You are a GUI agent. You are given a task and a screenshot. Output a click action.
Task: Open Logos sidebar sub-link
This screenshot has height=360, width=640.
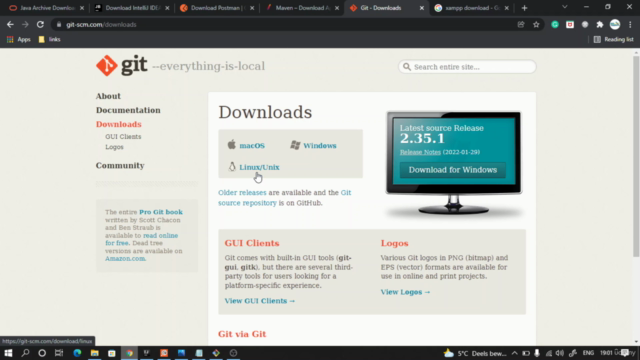pos(114,147)
